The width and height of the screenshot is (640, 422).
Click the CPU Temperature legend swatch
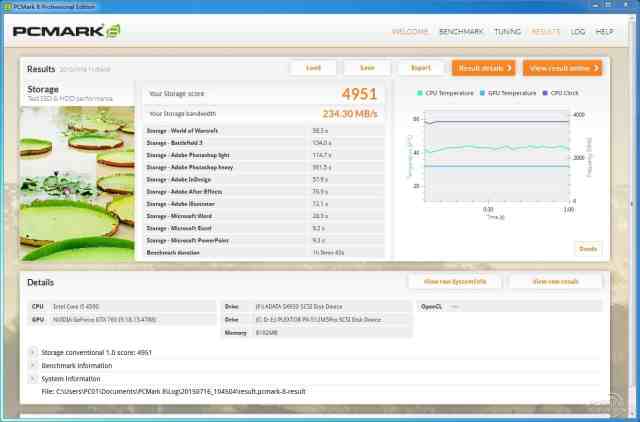coord(420,93)
